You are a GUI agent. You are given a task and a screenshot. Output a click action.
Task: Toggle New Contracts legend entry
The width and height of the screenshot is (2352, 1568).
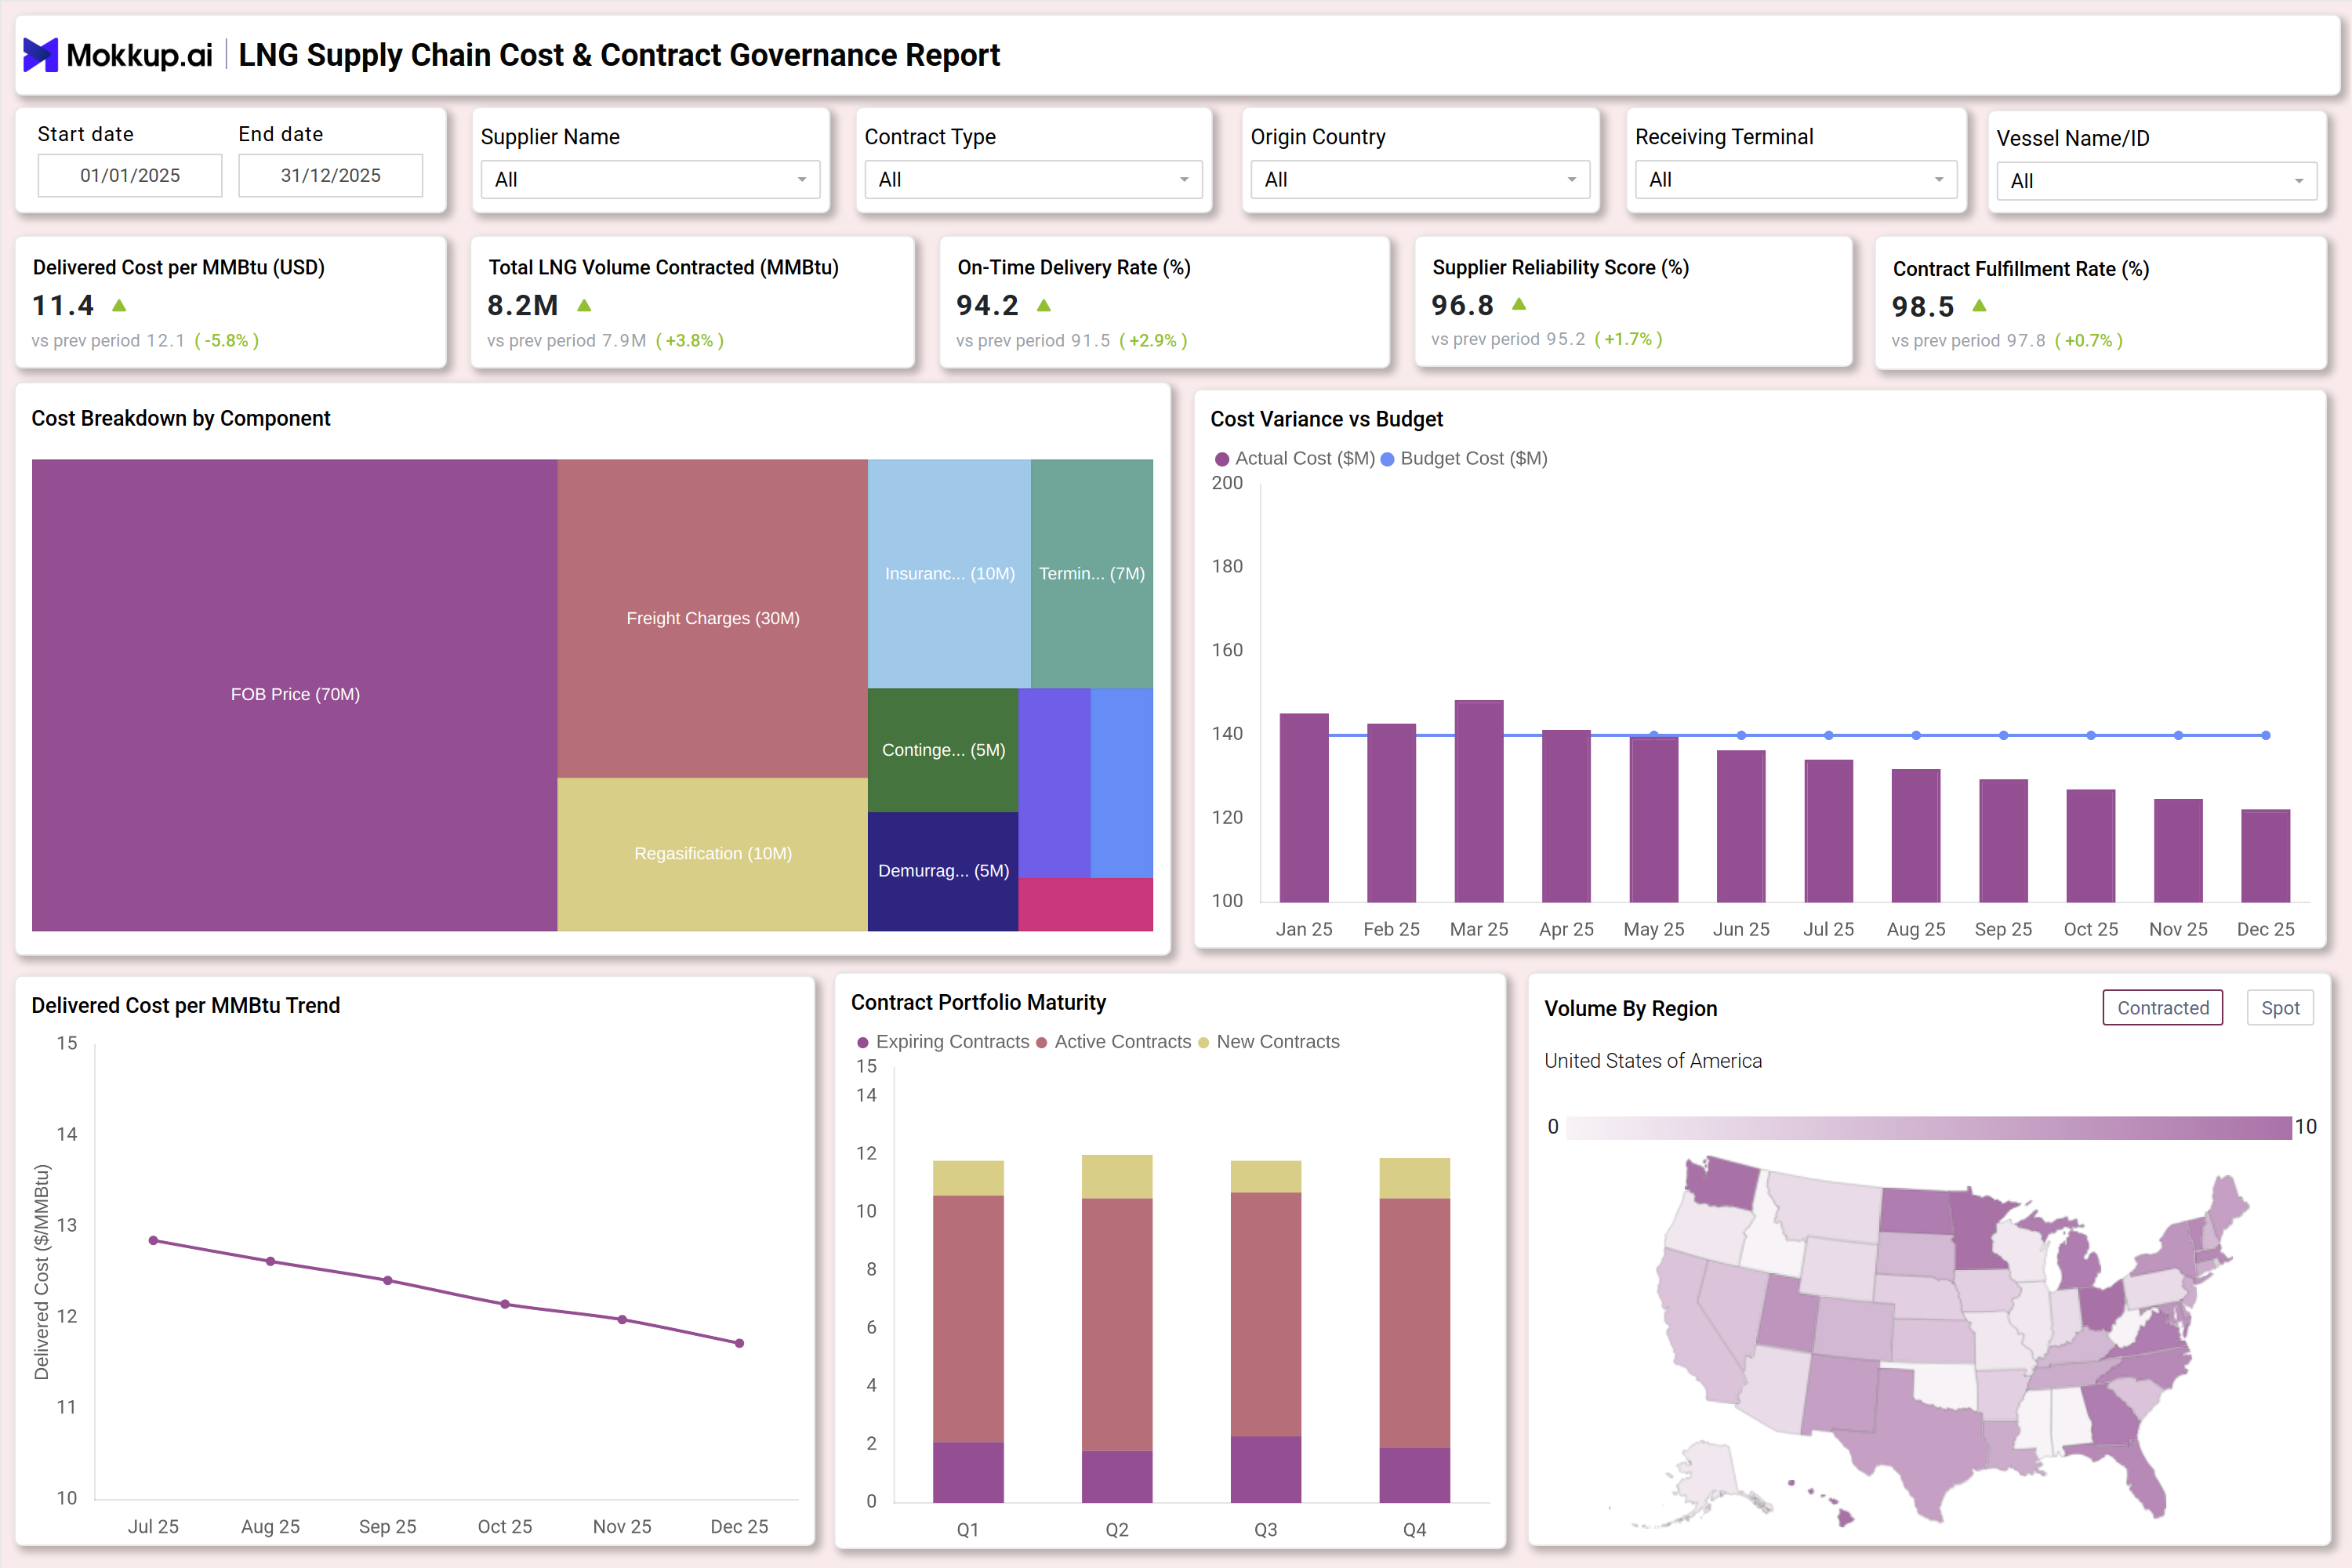click(1268, 1042)
